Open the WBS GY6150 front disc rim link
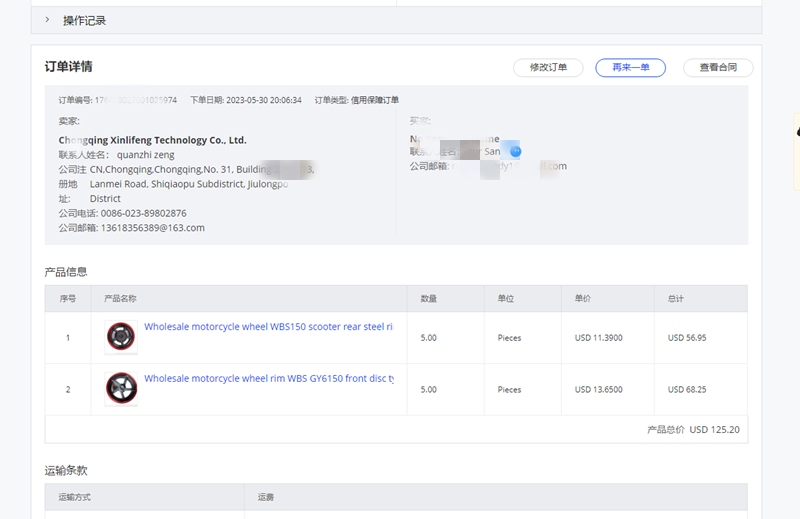 [x=268, y=379]
